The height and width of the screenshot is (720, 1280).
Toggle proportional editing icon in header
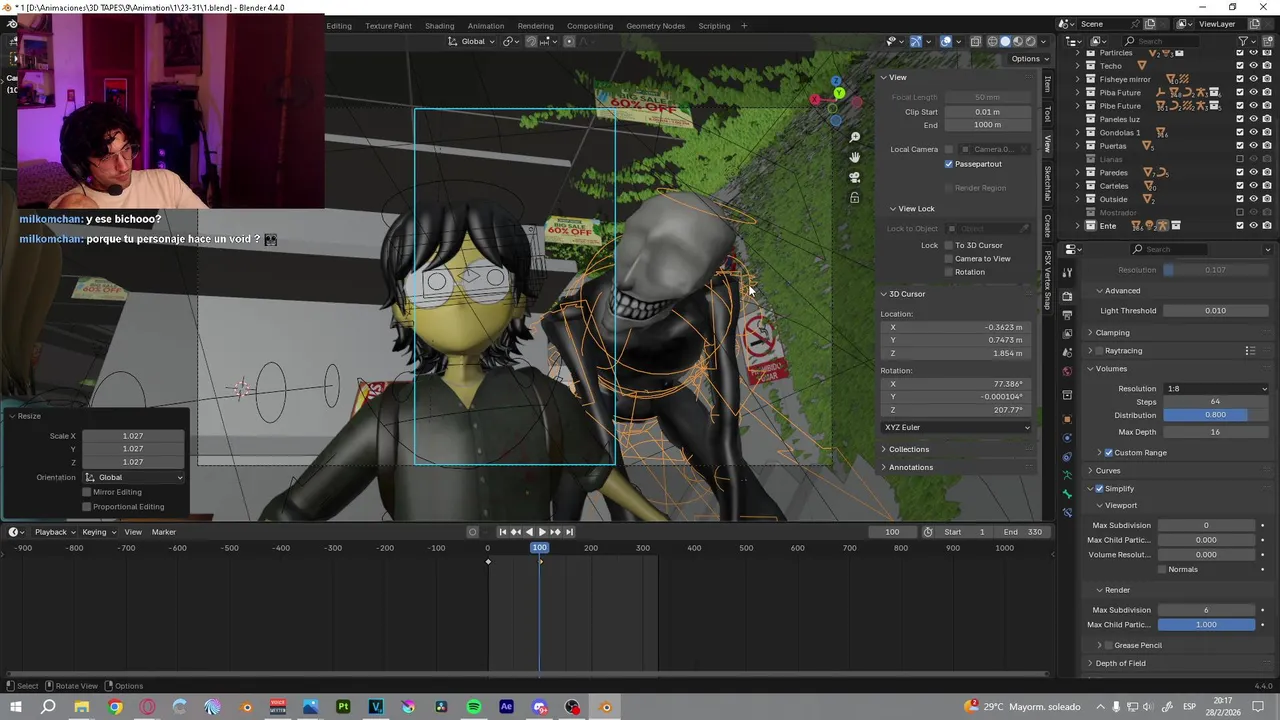coord(569,42)
